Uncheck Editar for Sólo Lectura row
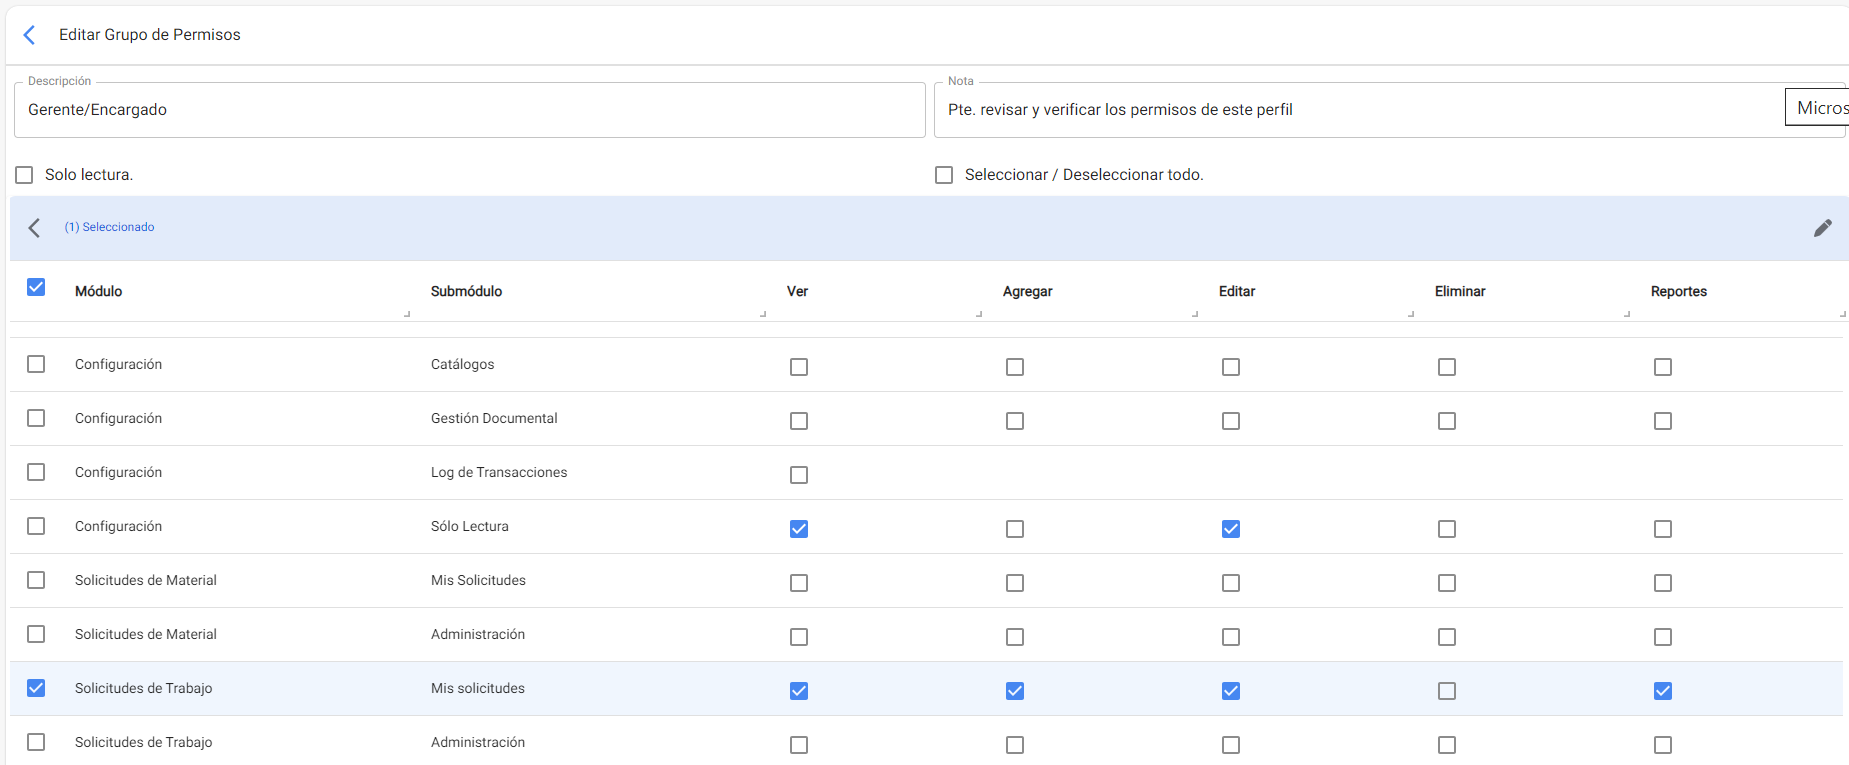This screenshot has height=765, width=1849. (1231, 529)
